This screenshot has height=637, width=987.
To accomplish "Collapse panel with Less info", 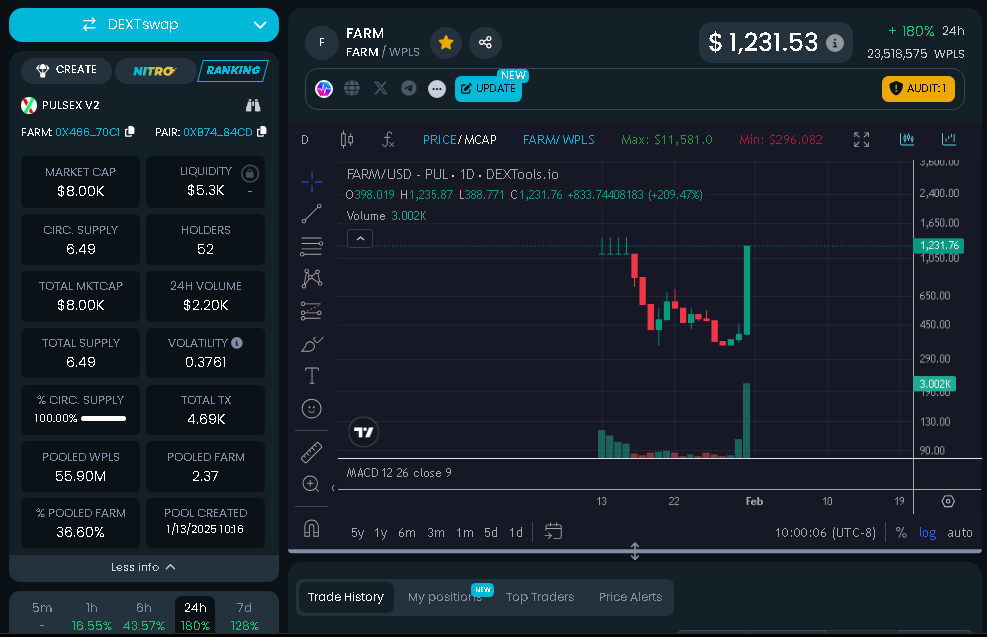I will pos(144,567).
